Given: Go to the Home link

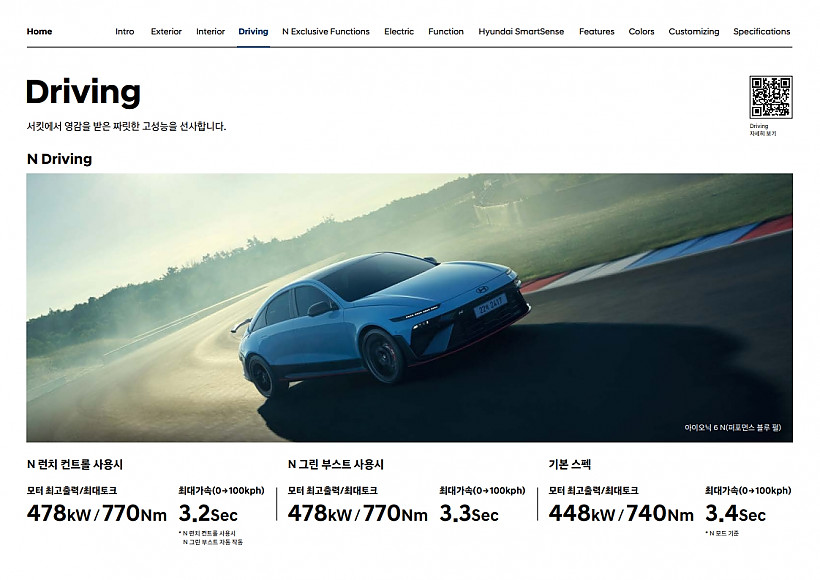Looking at the screenshot, I should click(x=39, y=31).
